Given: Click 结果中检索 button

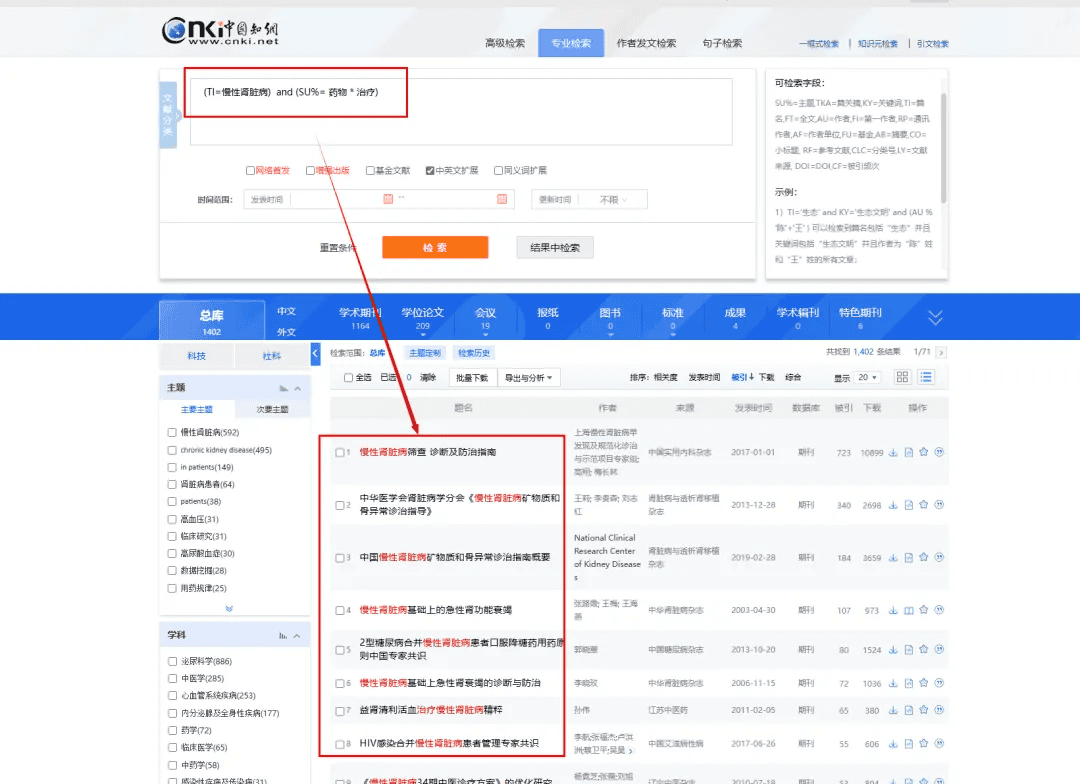Looking at the screenshot, I should tap(555, 247).
